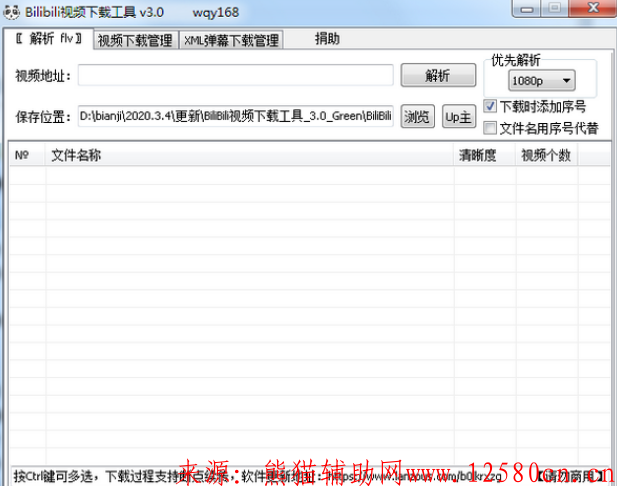Open the 1080p resolution dropdown

click(x=541, y=80)
